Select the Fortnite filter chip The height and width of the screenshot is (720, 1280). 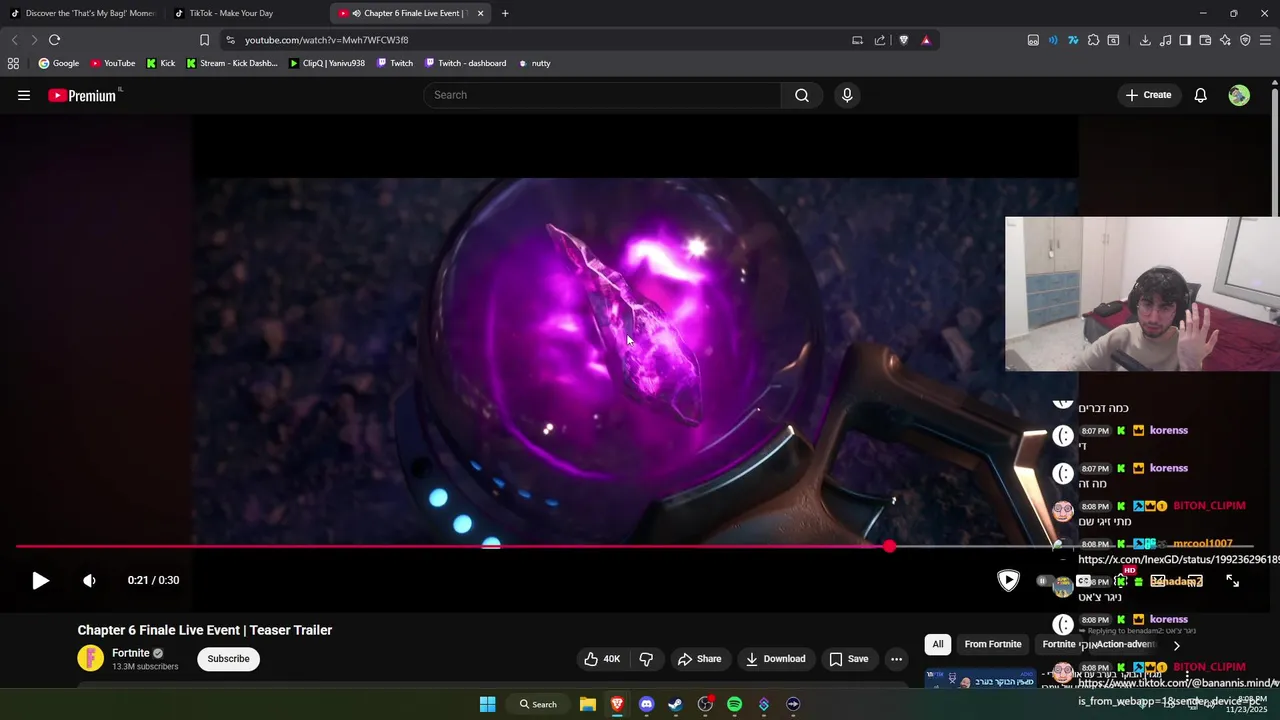(1058, 644)
